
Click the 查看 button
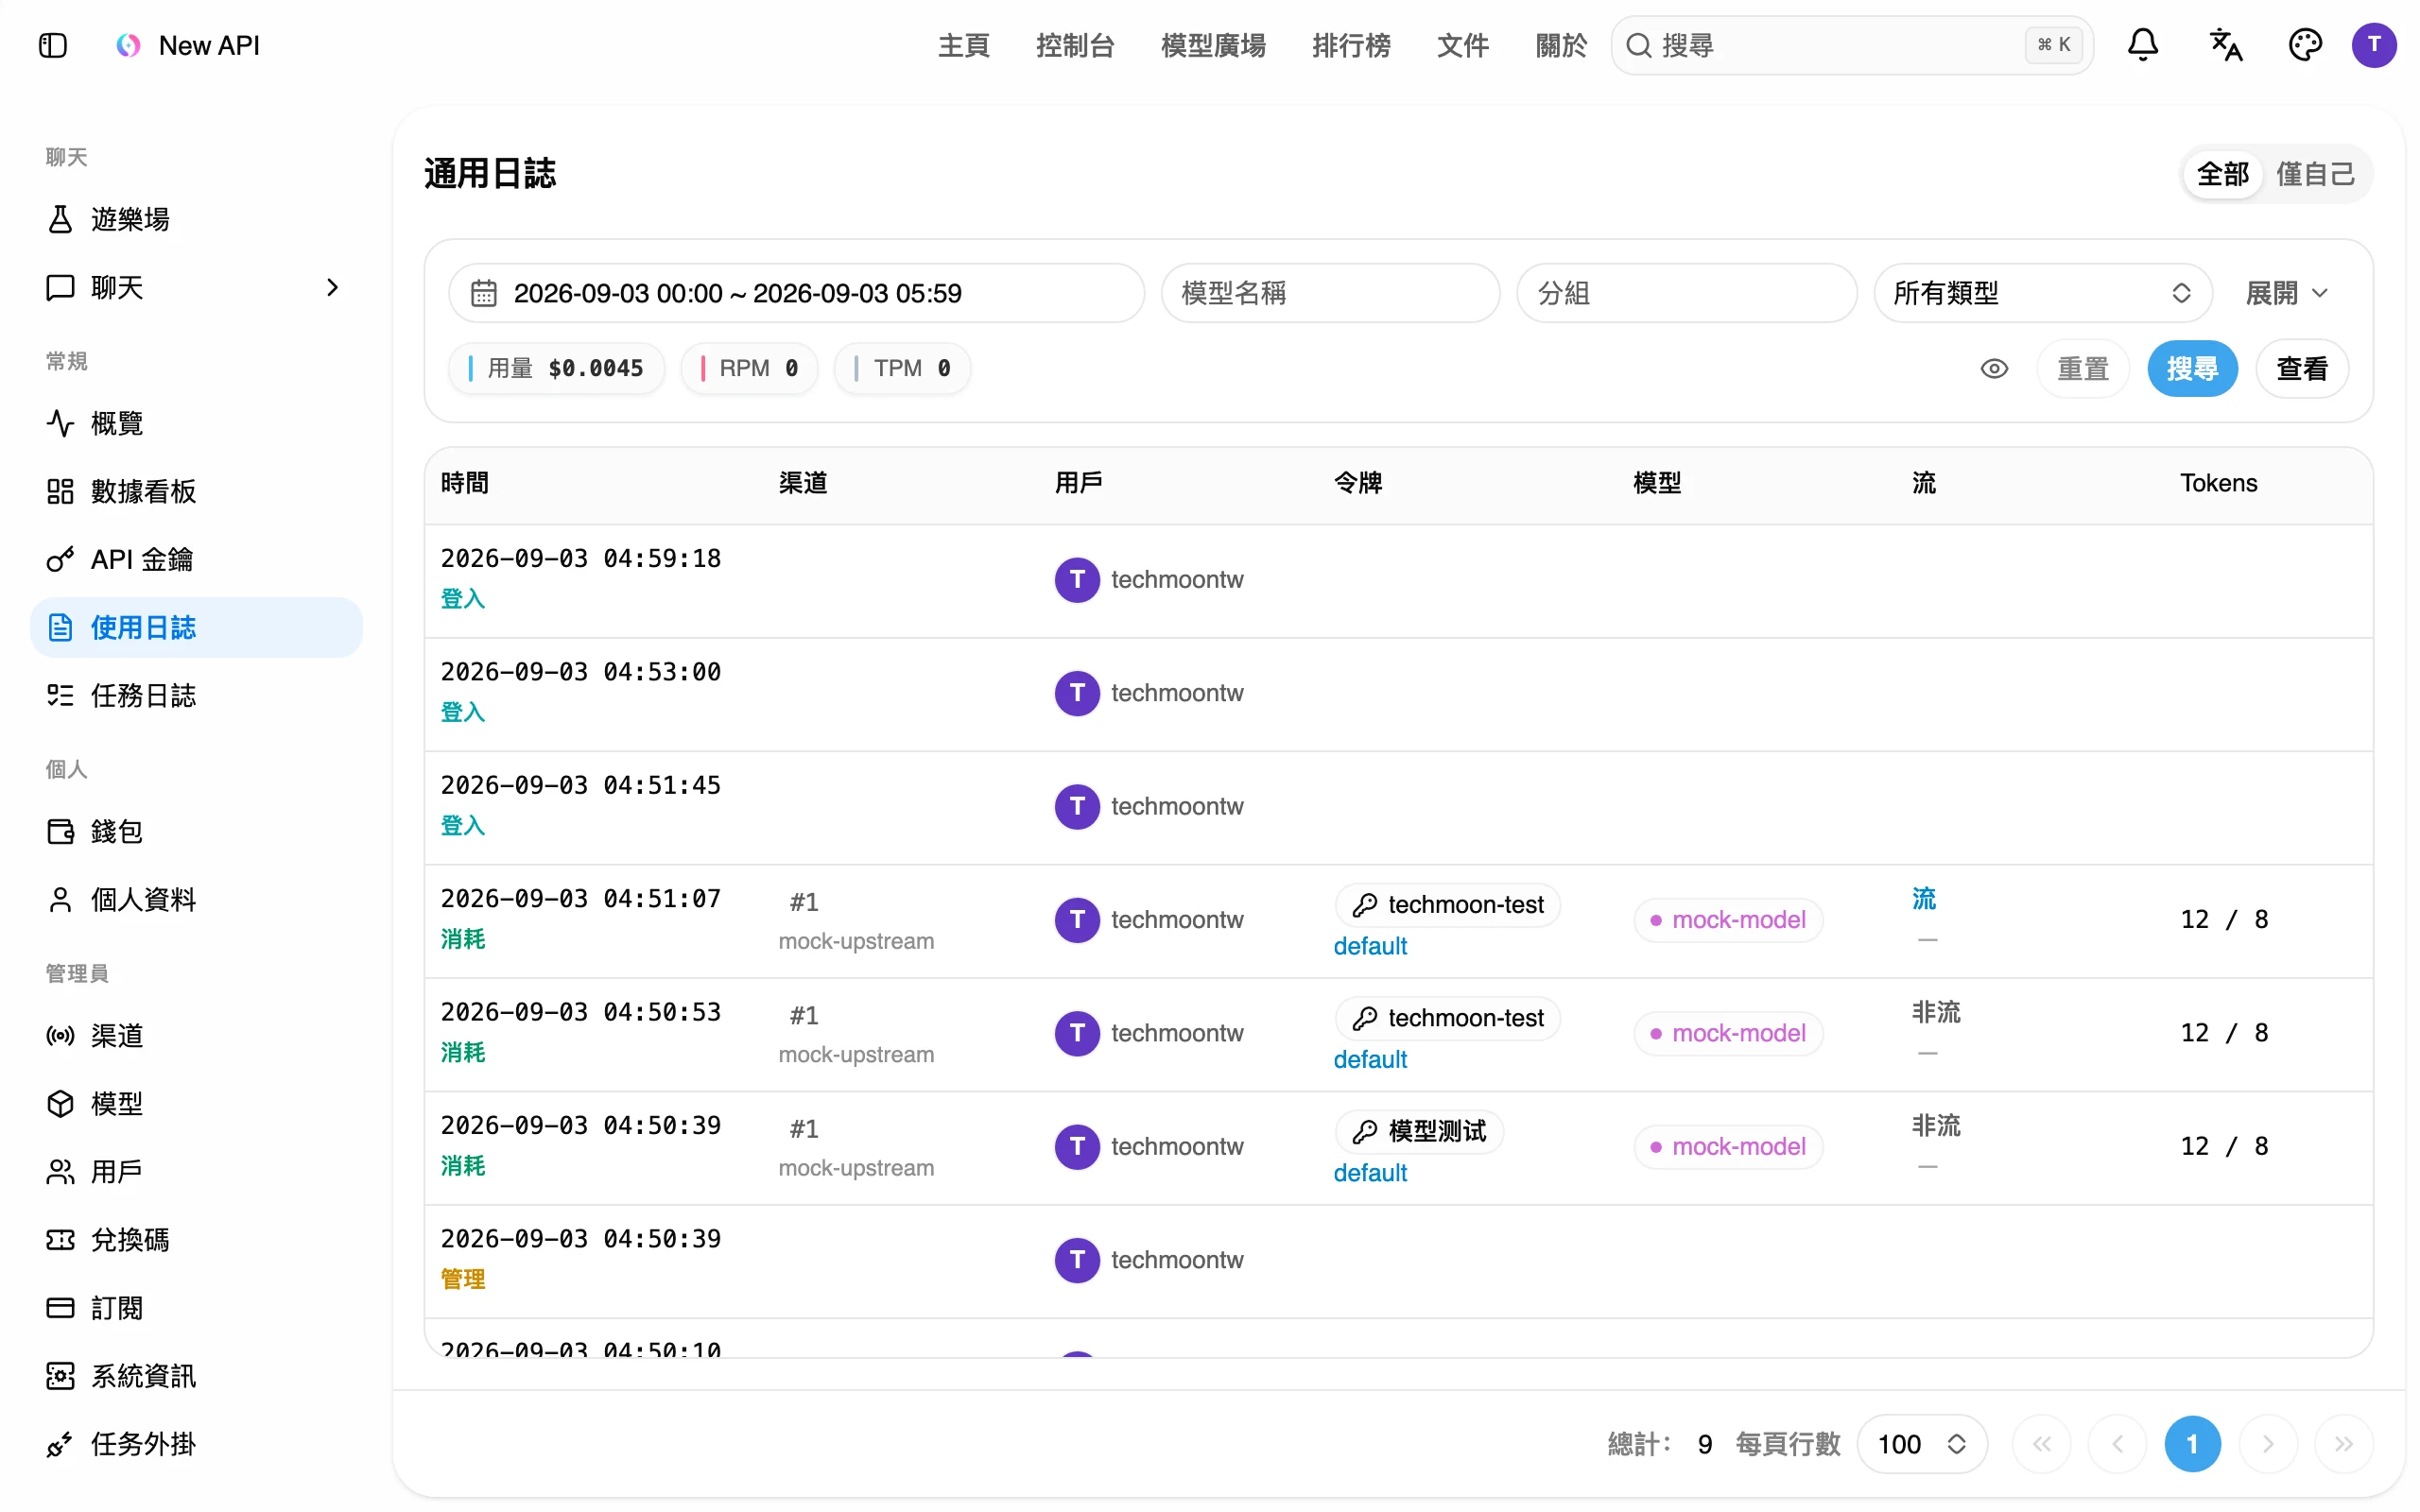click(2302, 369)
